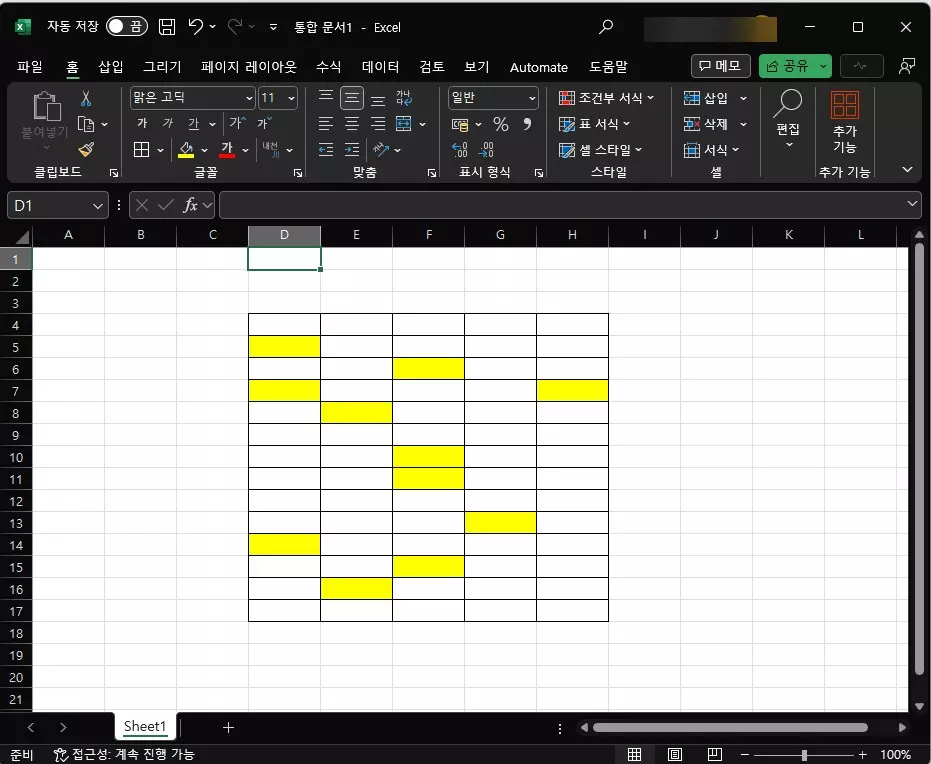This screenshot has width=931, height=764.
Task: Click the Top Align icon
Action: 325,97
